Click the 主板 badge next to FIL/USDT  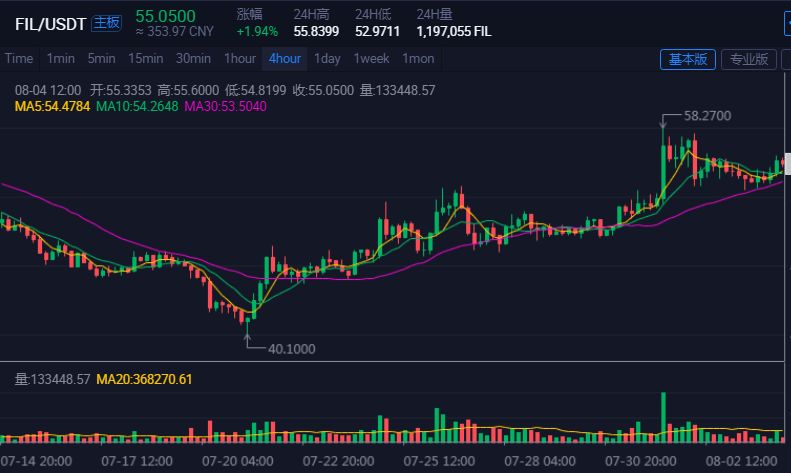(106, 22)
